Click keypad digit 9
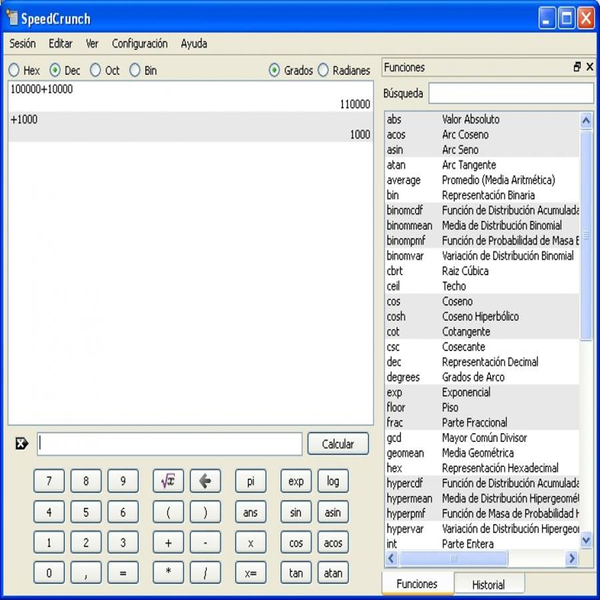This screenshot has height=600, width=600. click(123, 481)
